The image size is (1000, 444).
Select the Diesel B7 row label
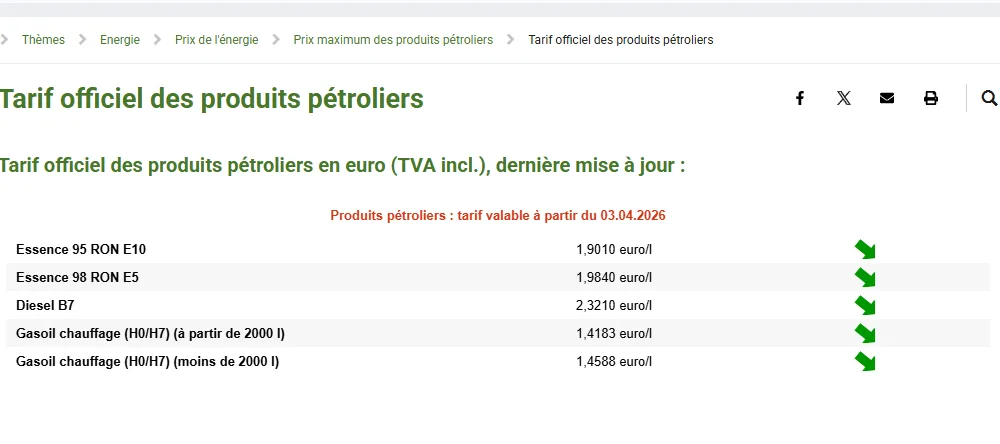45,305
